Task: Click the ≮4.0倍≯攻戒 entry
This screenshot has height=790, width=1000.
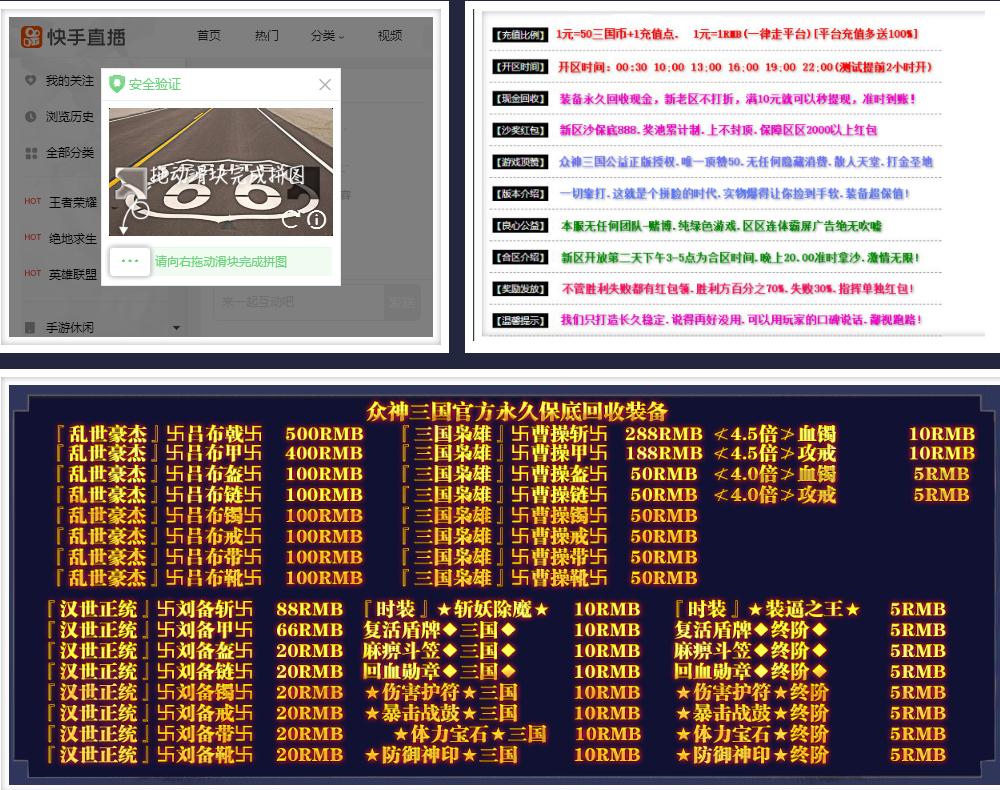Action: coord(775,495)
